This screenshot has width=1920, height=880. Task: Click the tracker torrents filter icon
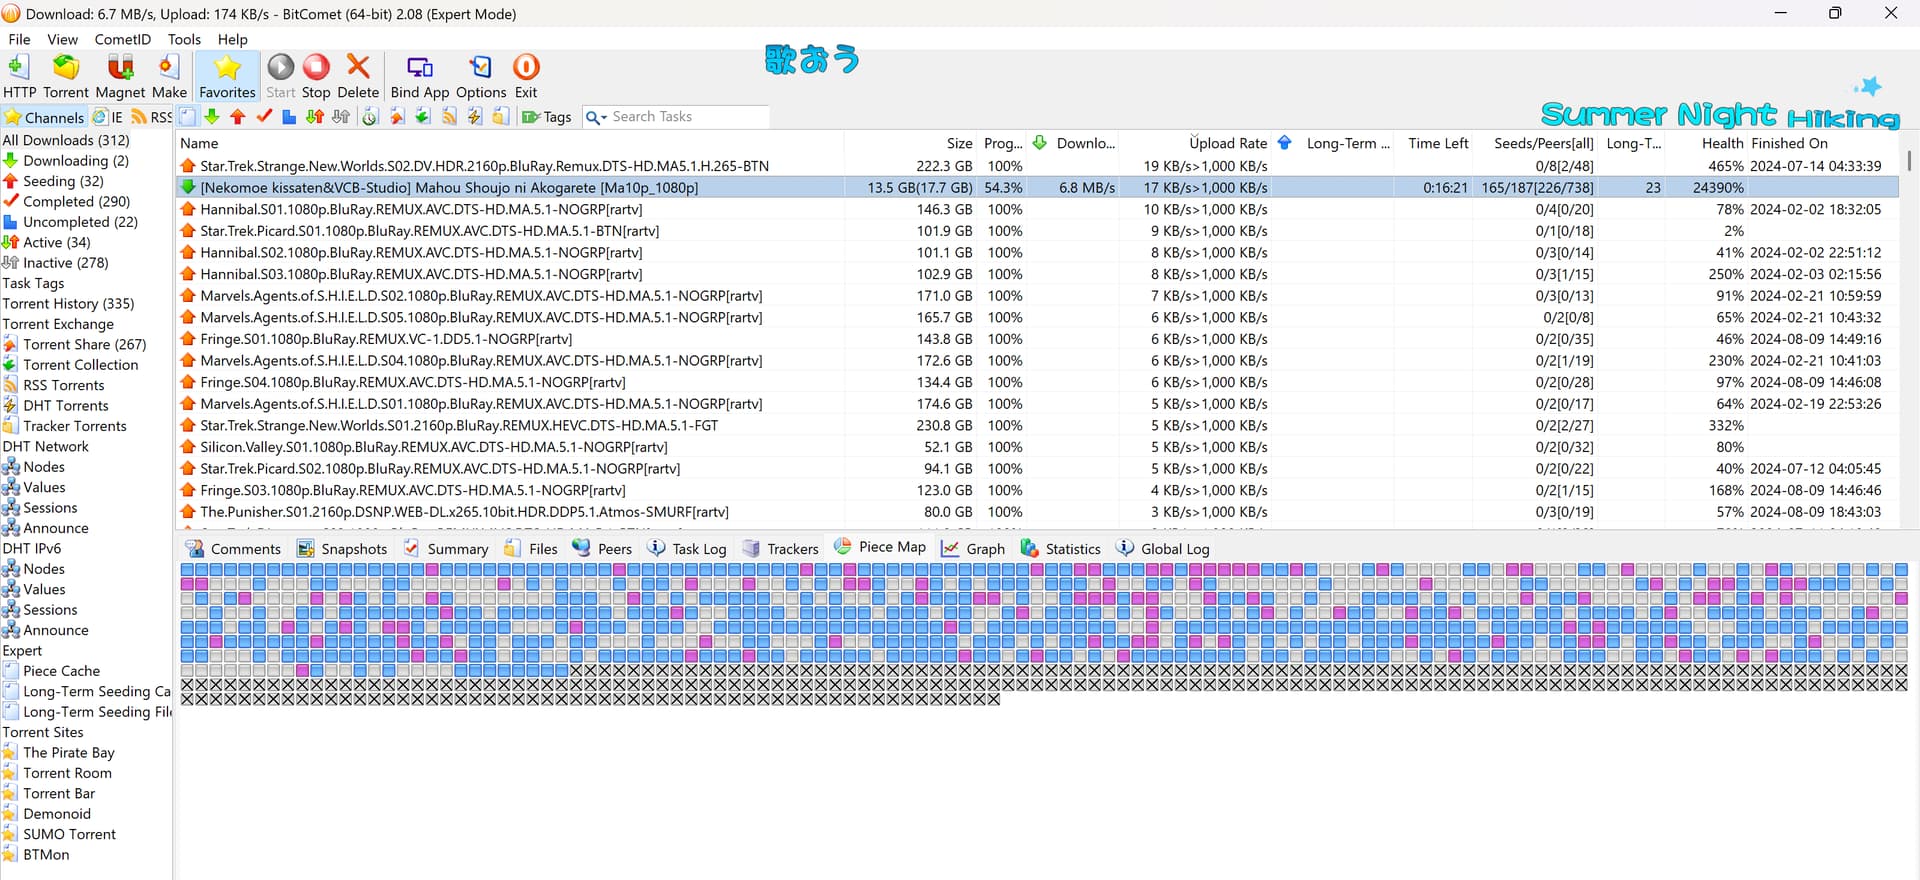[501, 117]
